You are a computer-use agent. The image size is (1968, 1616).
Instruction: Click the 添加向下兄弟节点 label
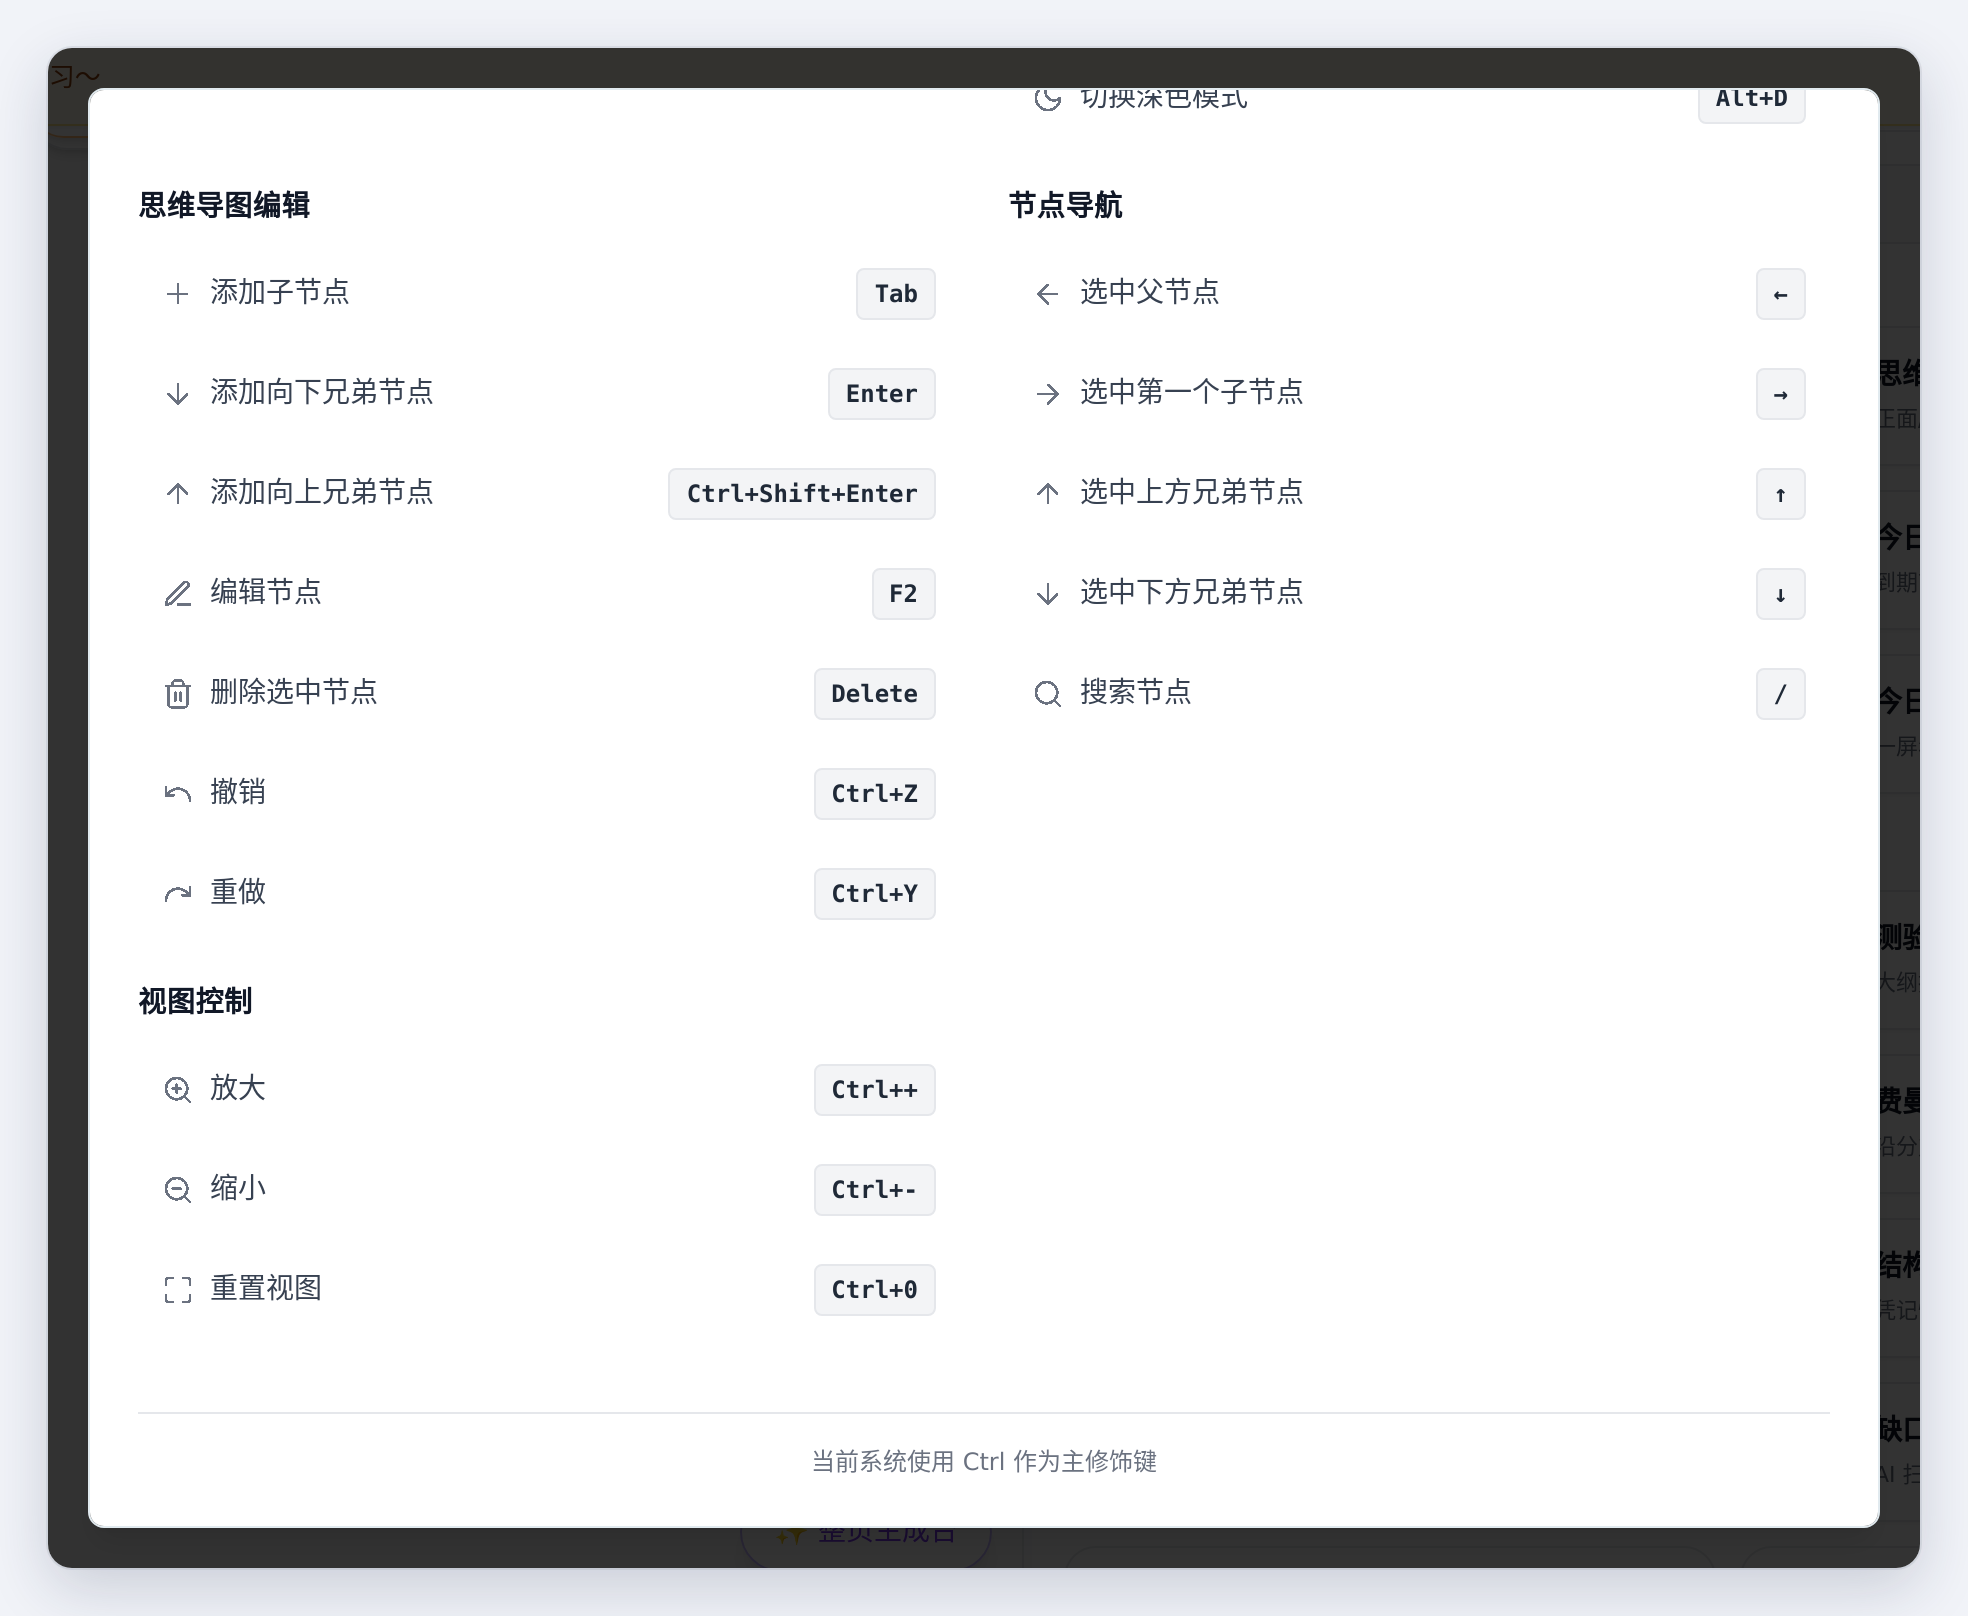322,392
